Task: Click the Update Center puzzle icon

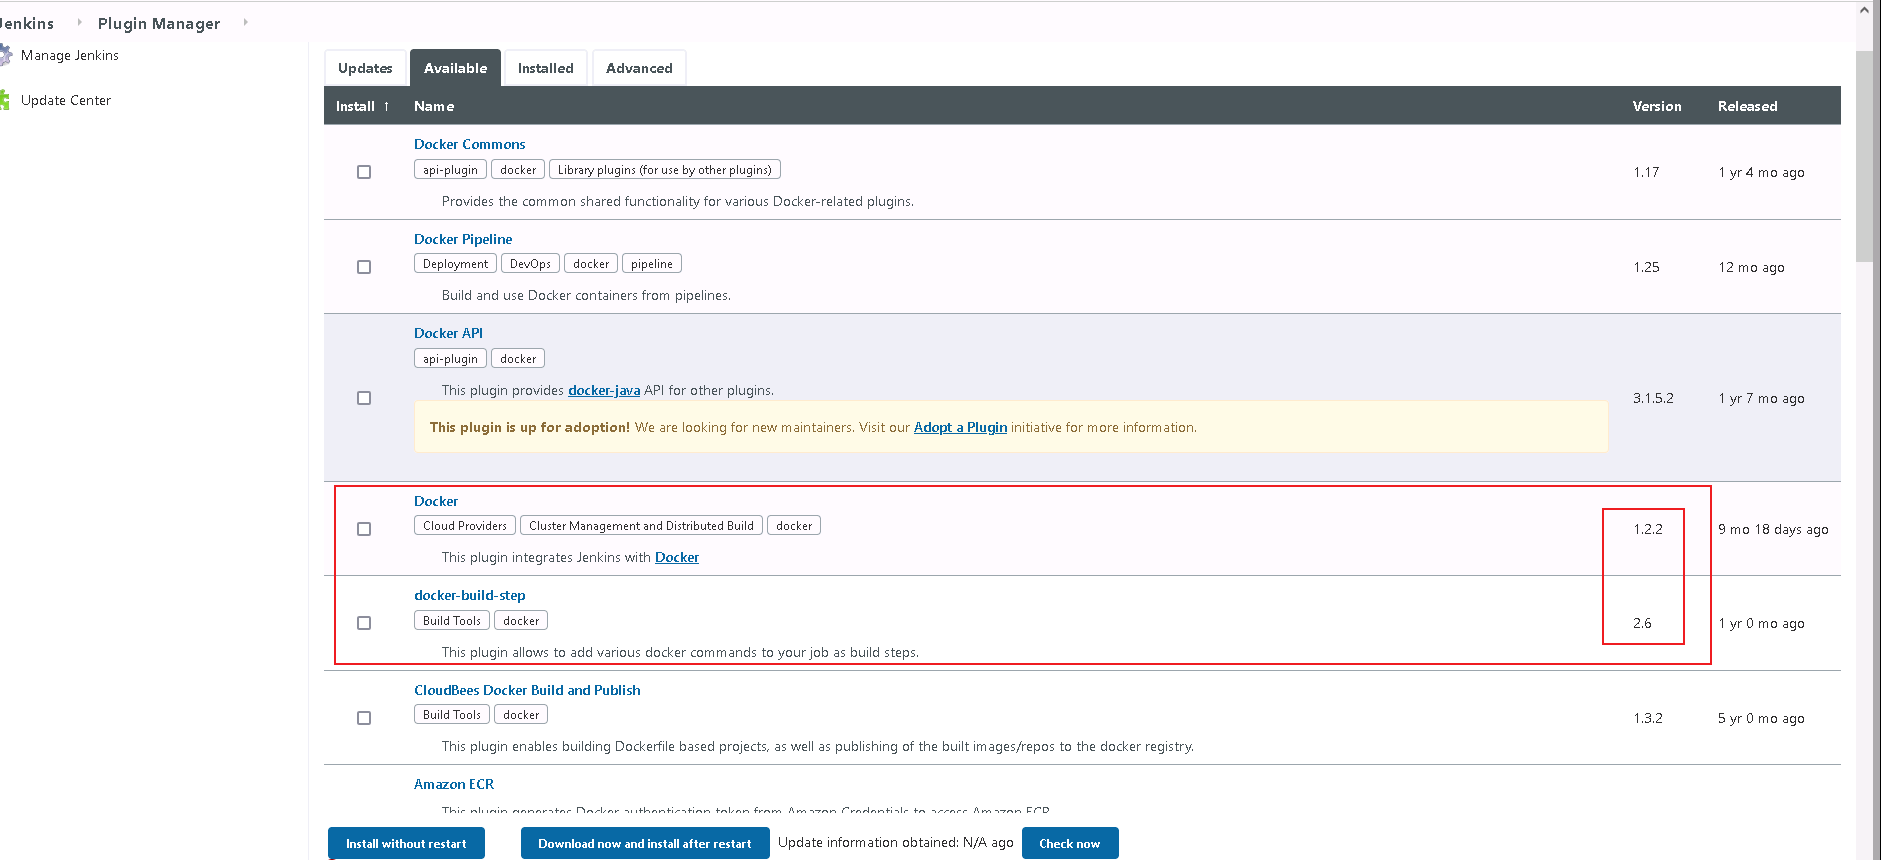Action: (x=5, y=100)
